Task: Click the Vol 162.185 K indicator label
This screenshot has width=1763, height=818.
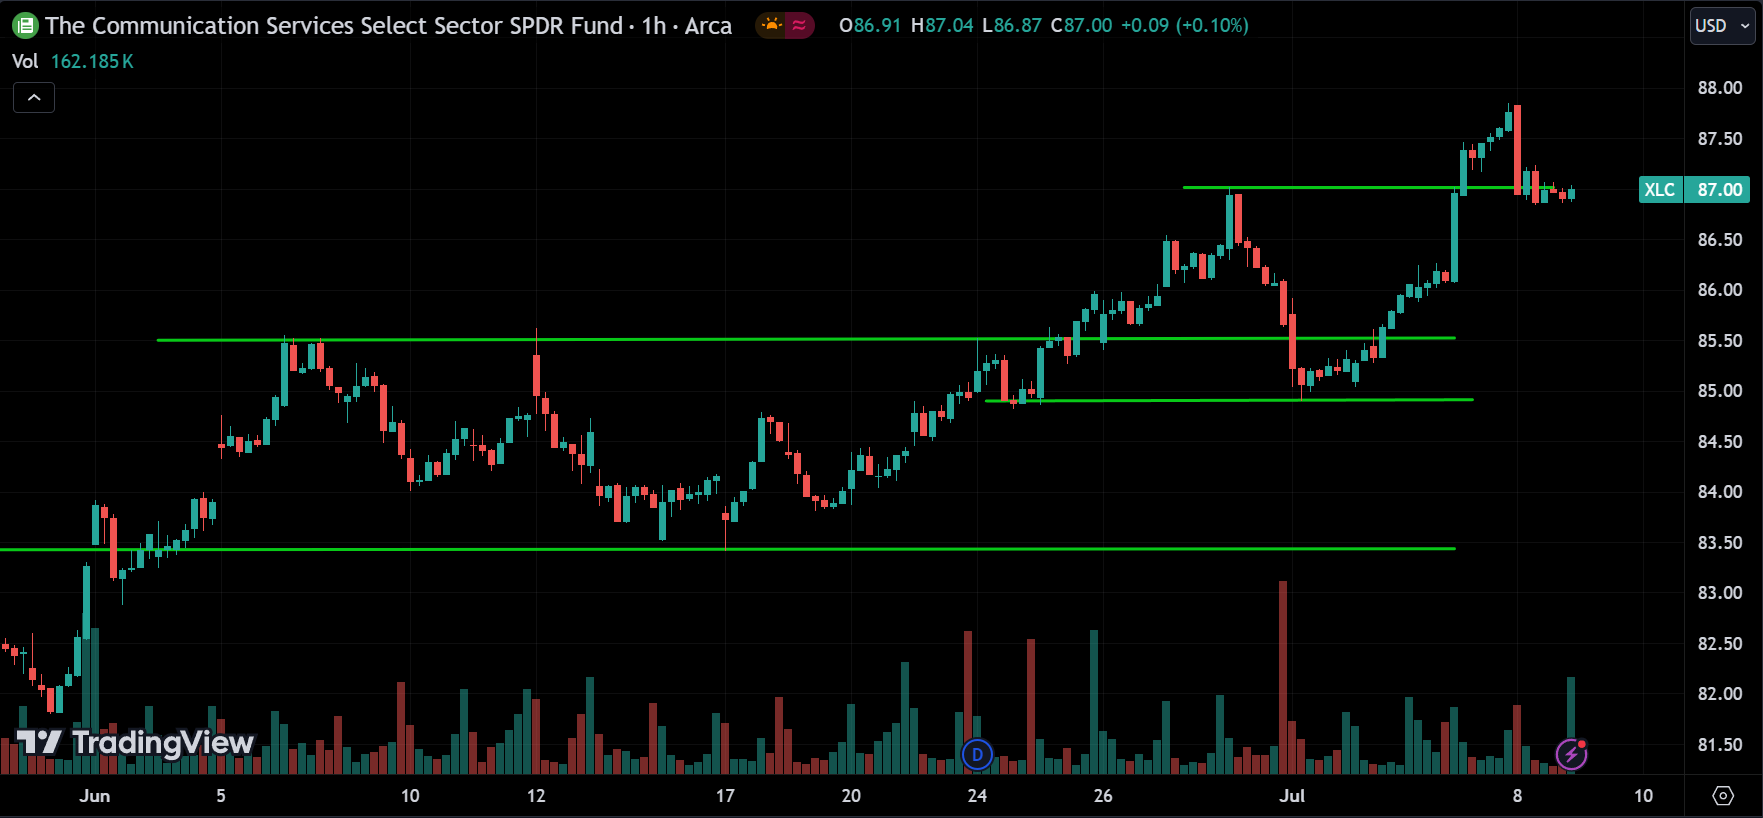Action: click(72, 62)
